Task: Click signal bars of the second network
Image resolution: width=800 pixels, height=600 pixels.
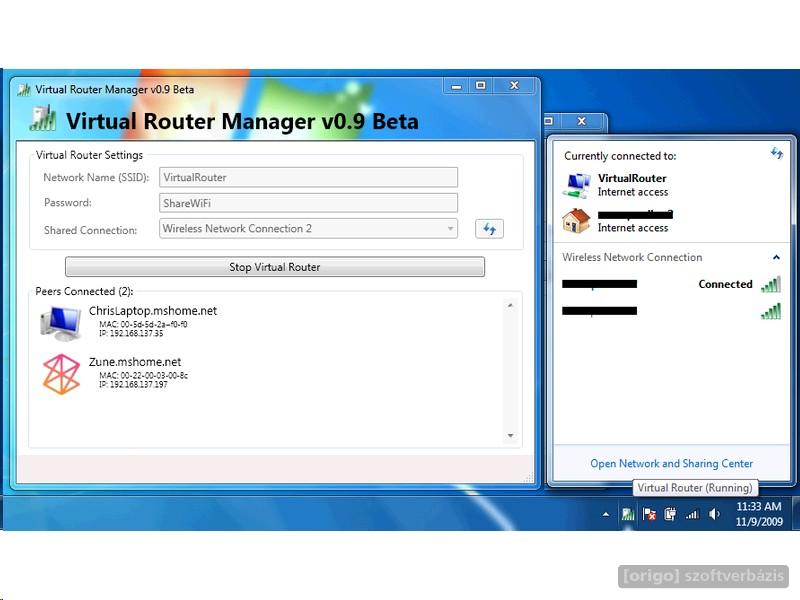Action: (770, 311)
